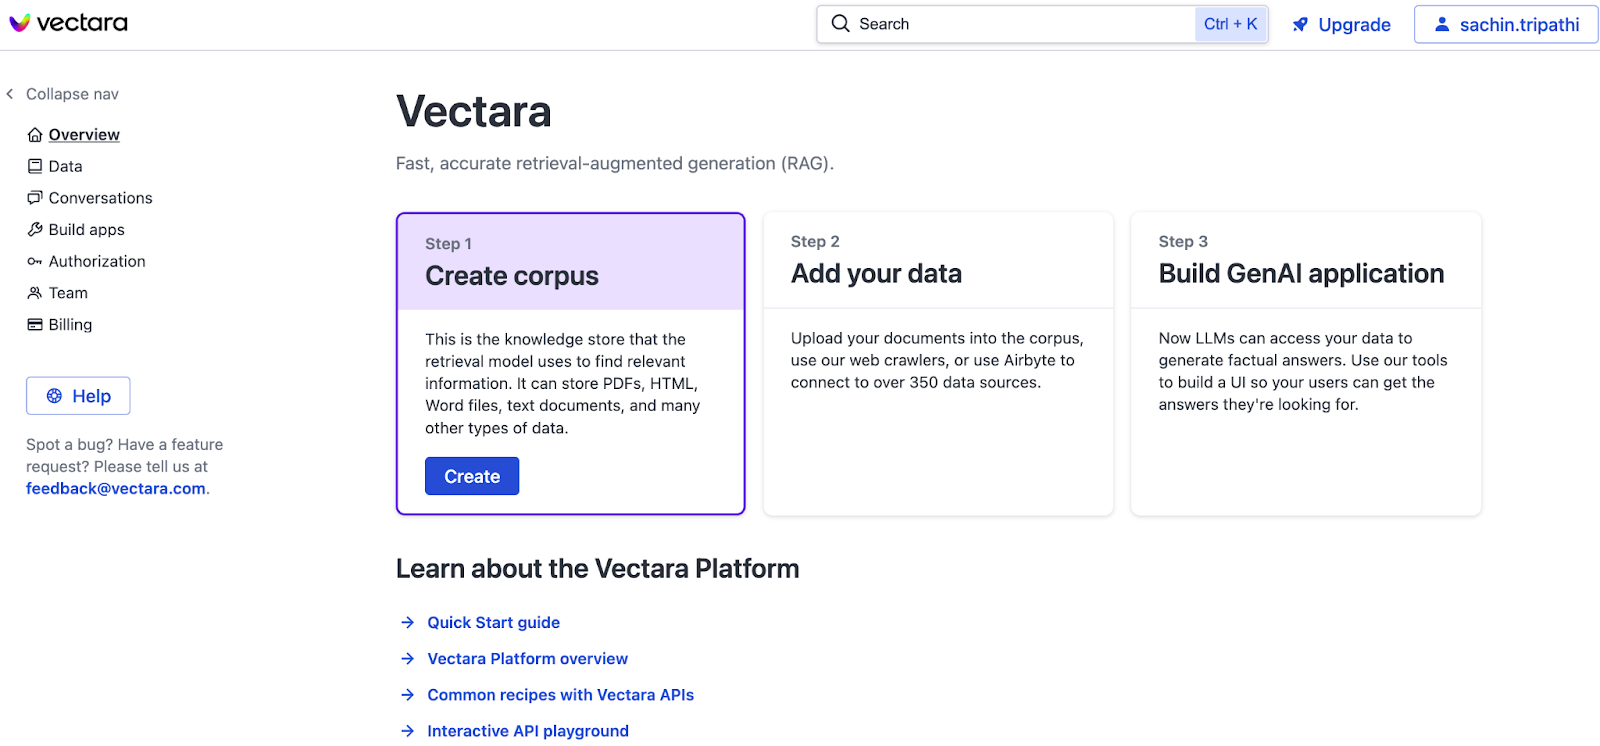Click the search magnifier icon
Screen dimensions: 1600x746
840,23
